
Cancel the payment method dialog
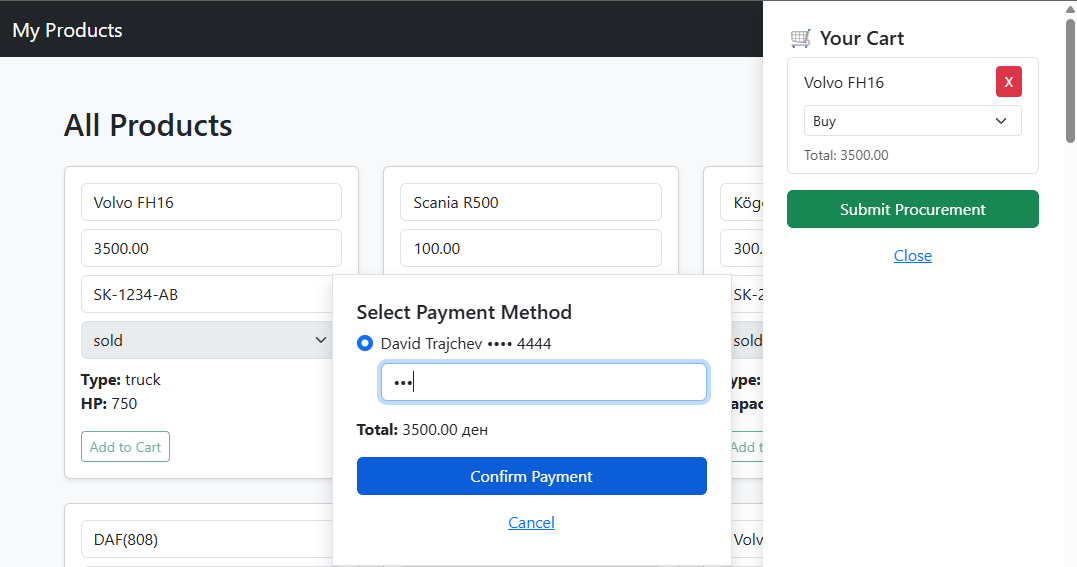pyautogui.click(x=531, y=522)
